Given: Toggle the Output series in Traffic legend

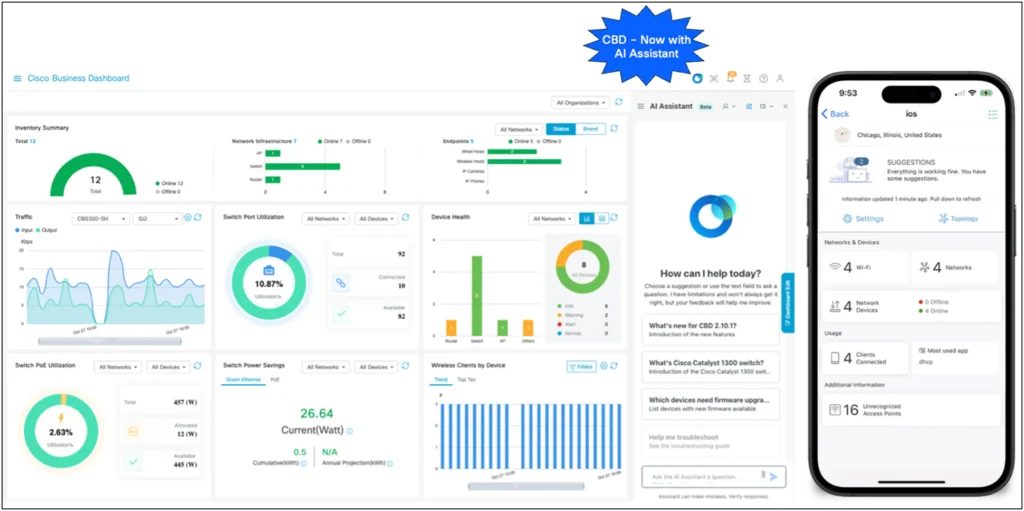Looking at the screenshot, I should click(48, 231).
